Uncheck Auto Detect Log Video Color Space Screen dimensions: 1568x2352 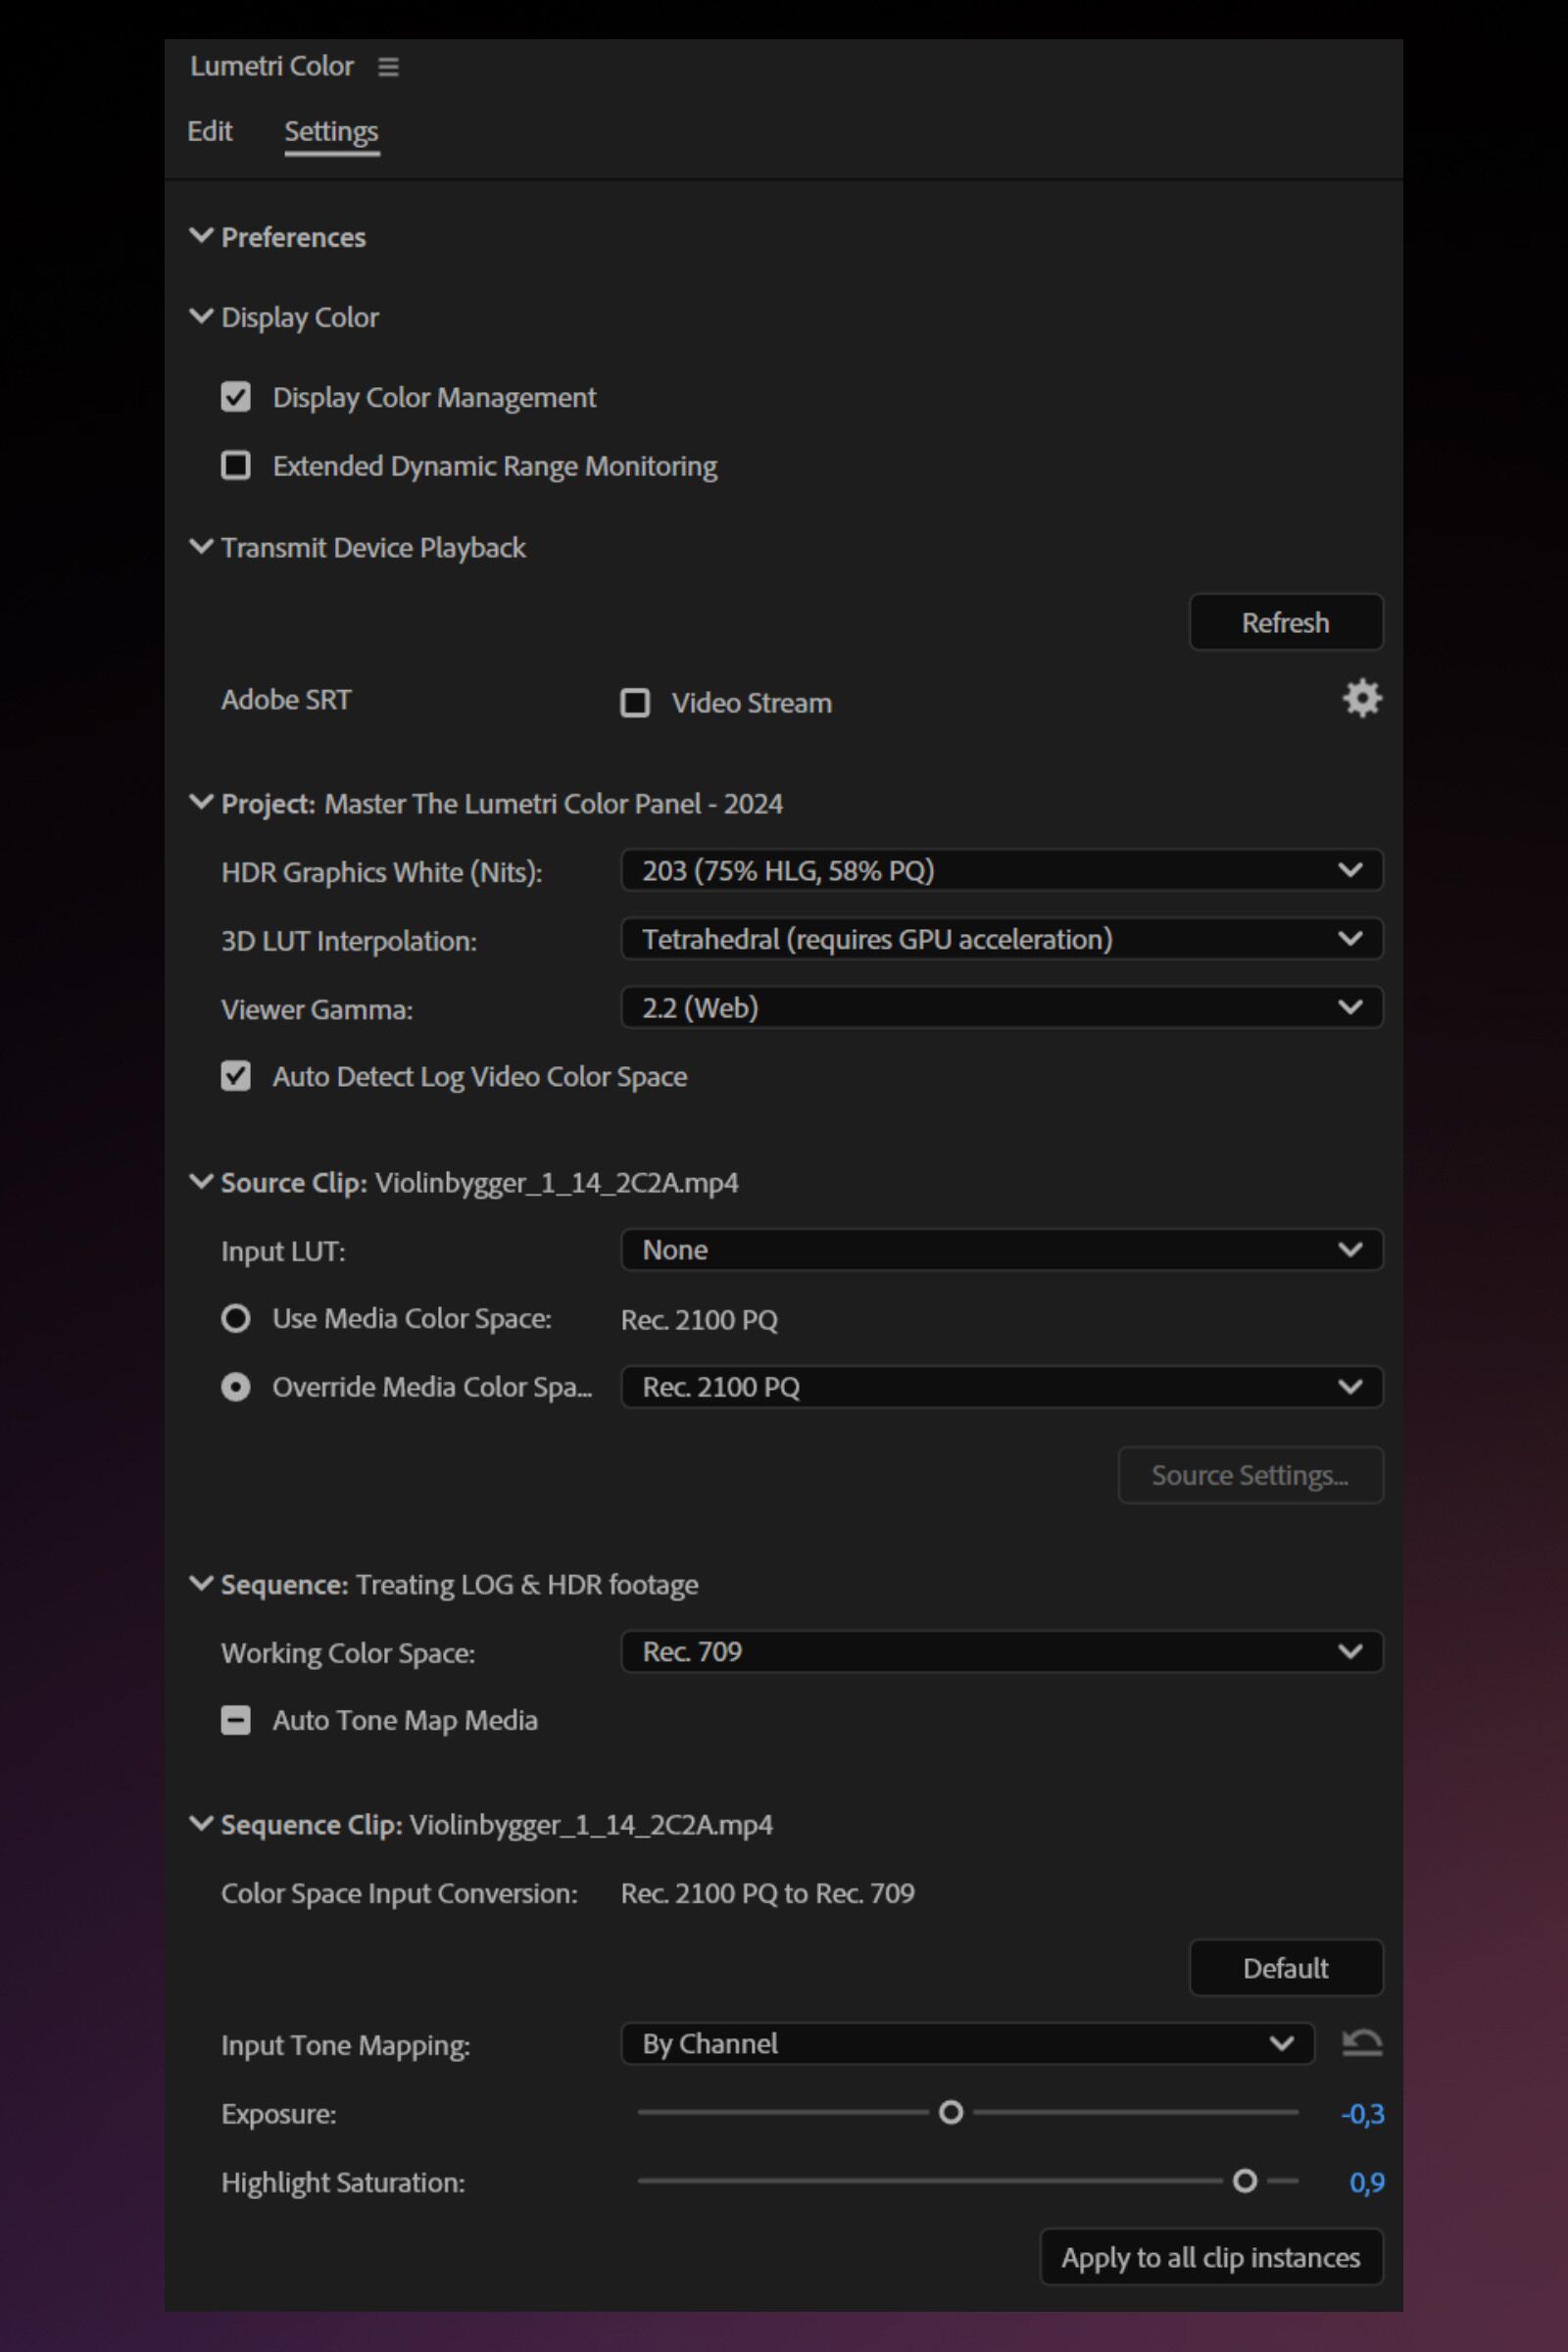[236, 1076]
